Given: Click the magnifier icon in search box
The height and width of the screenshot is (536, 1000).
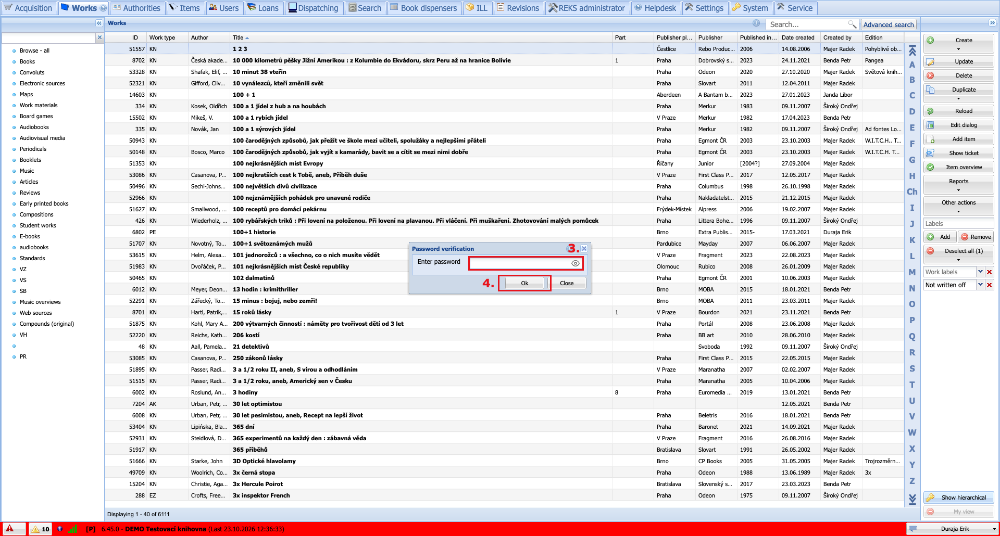Looking at the screenshot, I should (851, 24).
